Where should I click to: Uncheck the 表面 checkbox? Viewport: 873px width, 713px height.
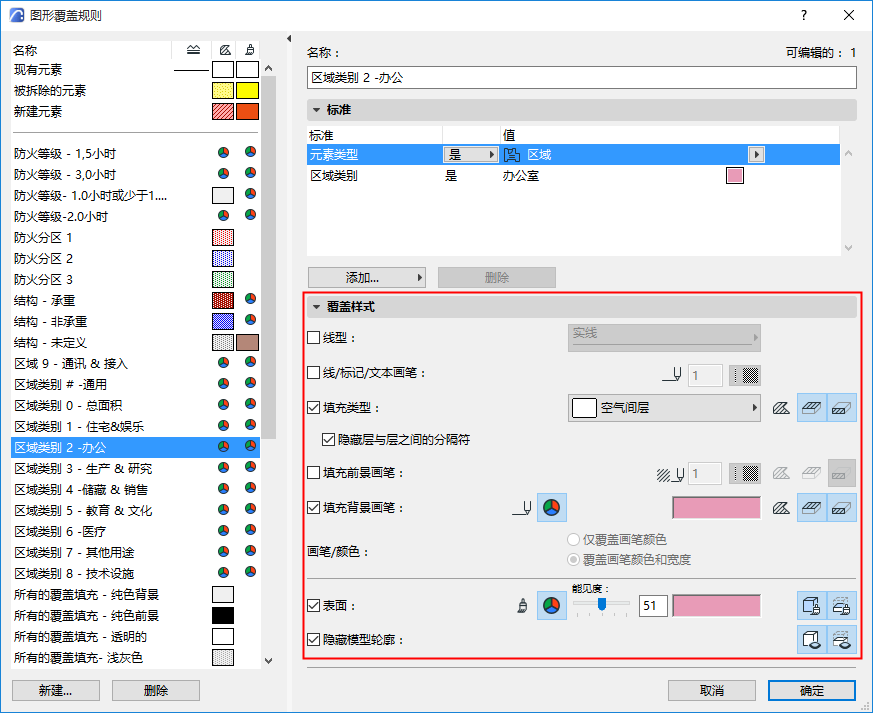click(x=313, y=606)
